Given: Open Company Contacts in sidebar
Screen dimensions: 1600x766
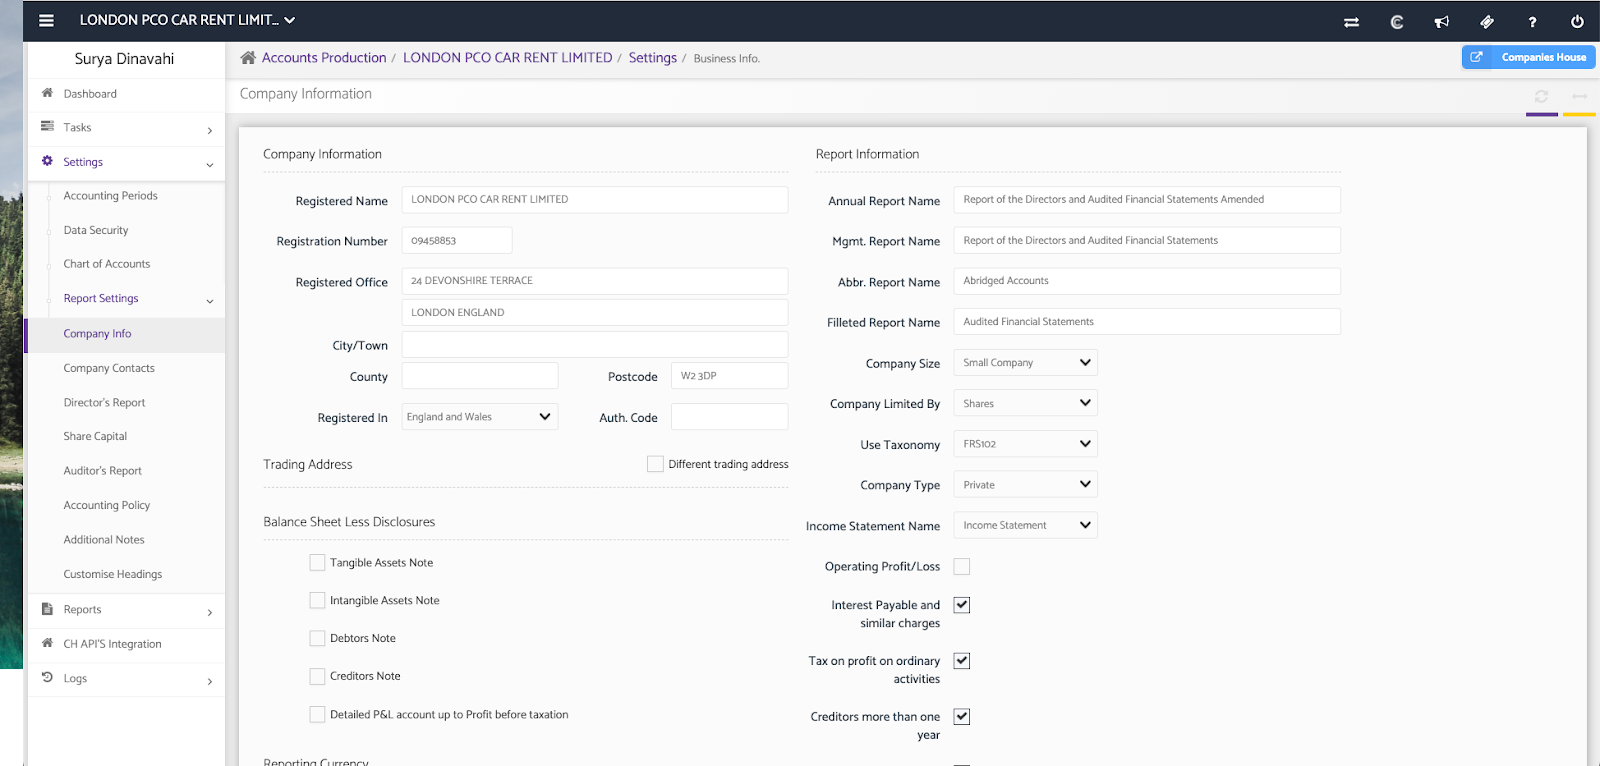Looking at the screenshot, I should (x=109, y=368).
